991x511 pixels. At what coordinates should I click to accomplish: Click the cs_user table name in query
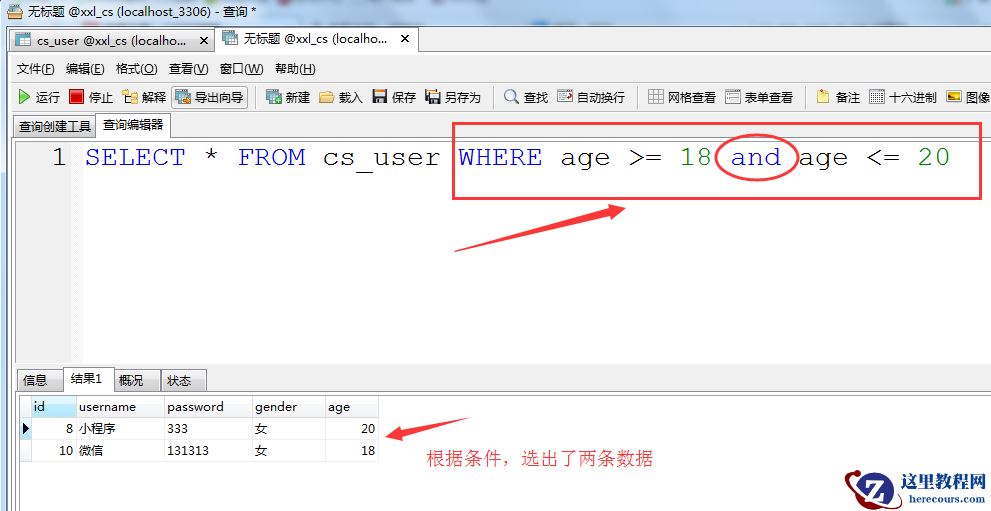point(381,158)
